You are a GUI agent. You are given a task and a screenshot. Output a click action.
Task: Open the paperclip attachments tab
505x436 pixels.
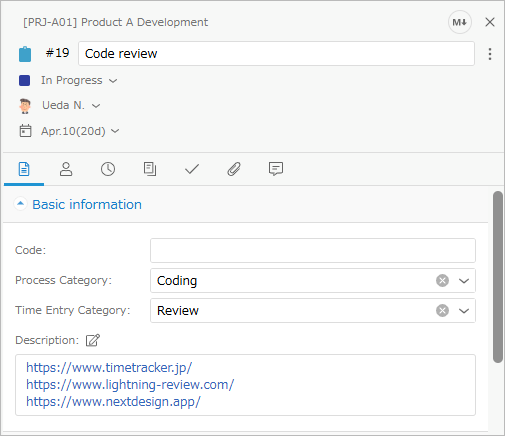pyautogui.click(x=234, y=169)
